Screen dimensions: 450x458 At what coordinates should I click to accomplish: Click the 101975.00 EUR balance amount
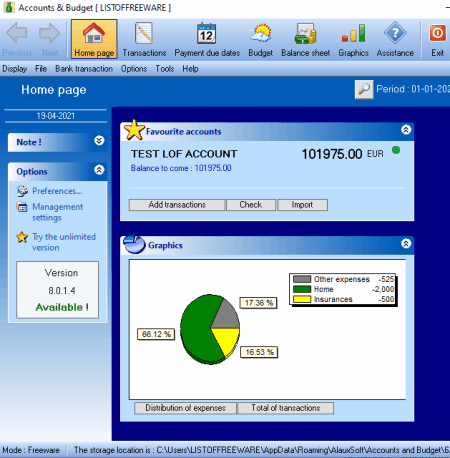[342, 154]
